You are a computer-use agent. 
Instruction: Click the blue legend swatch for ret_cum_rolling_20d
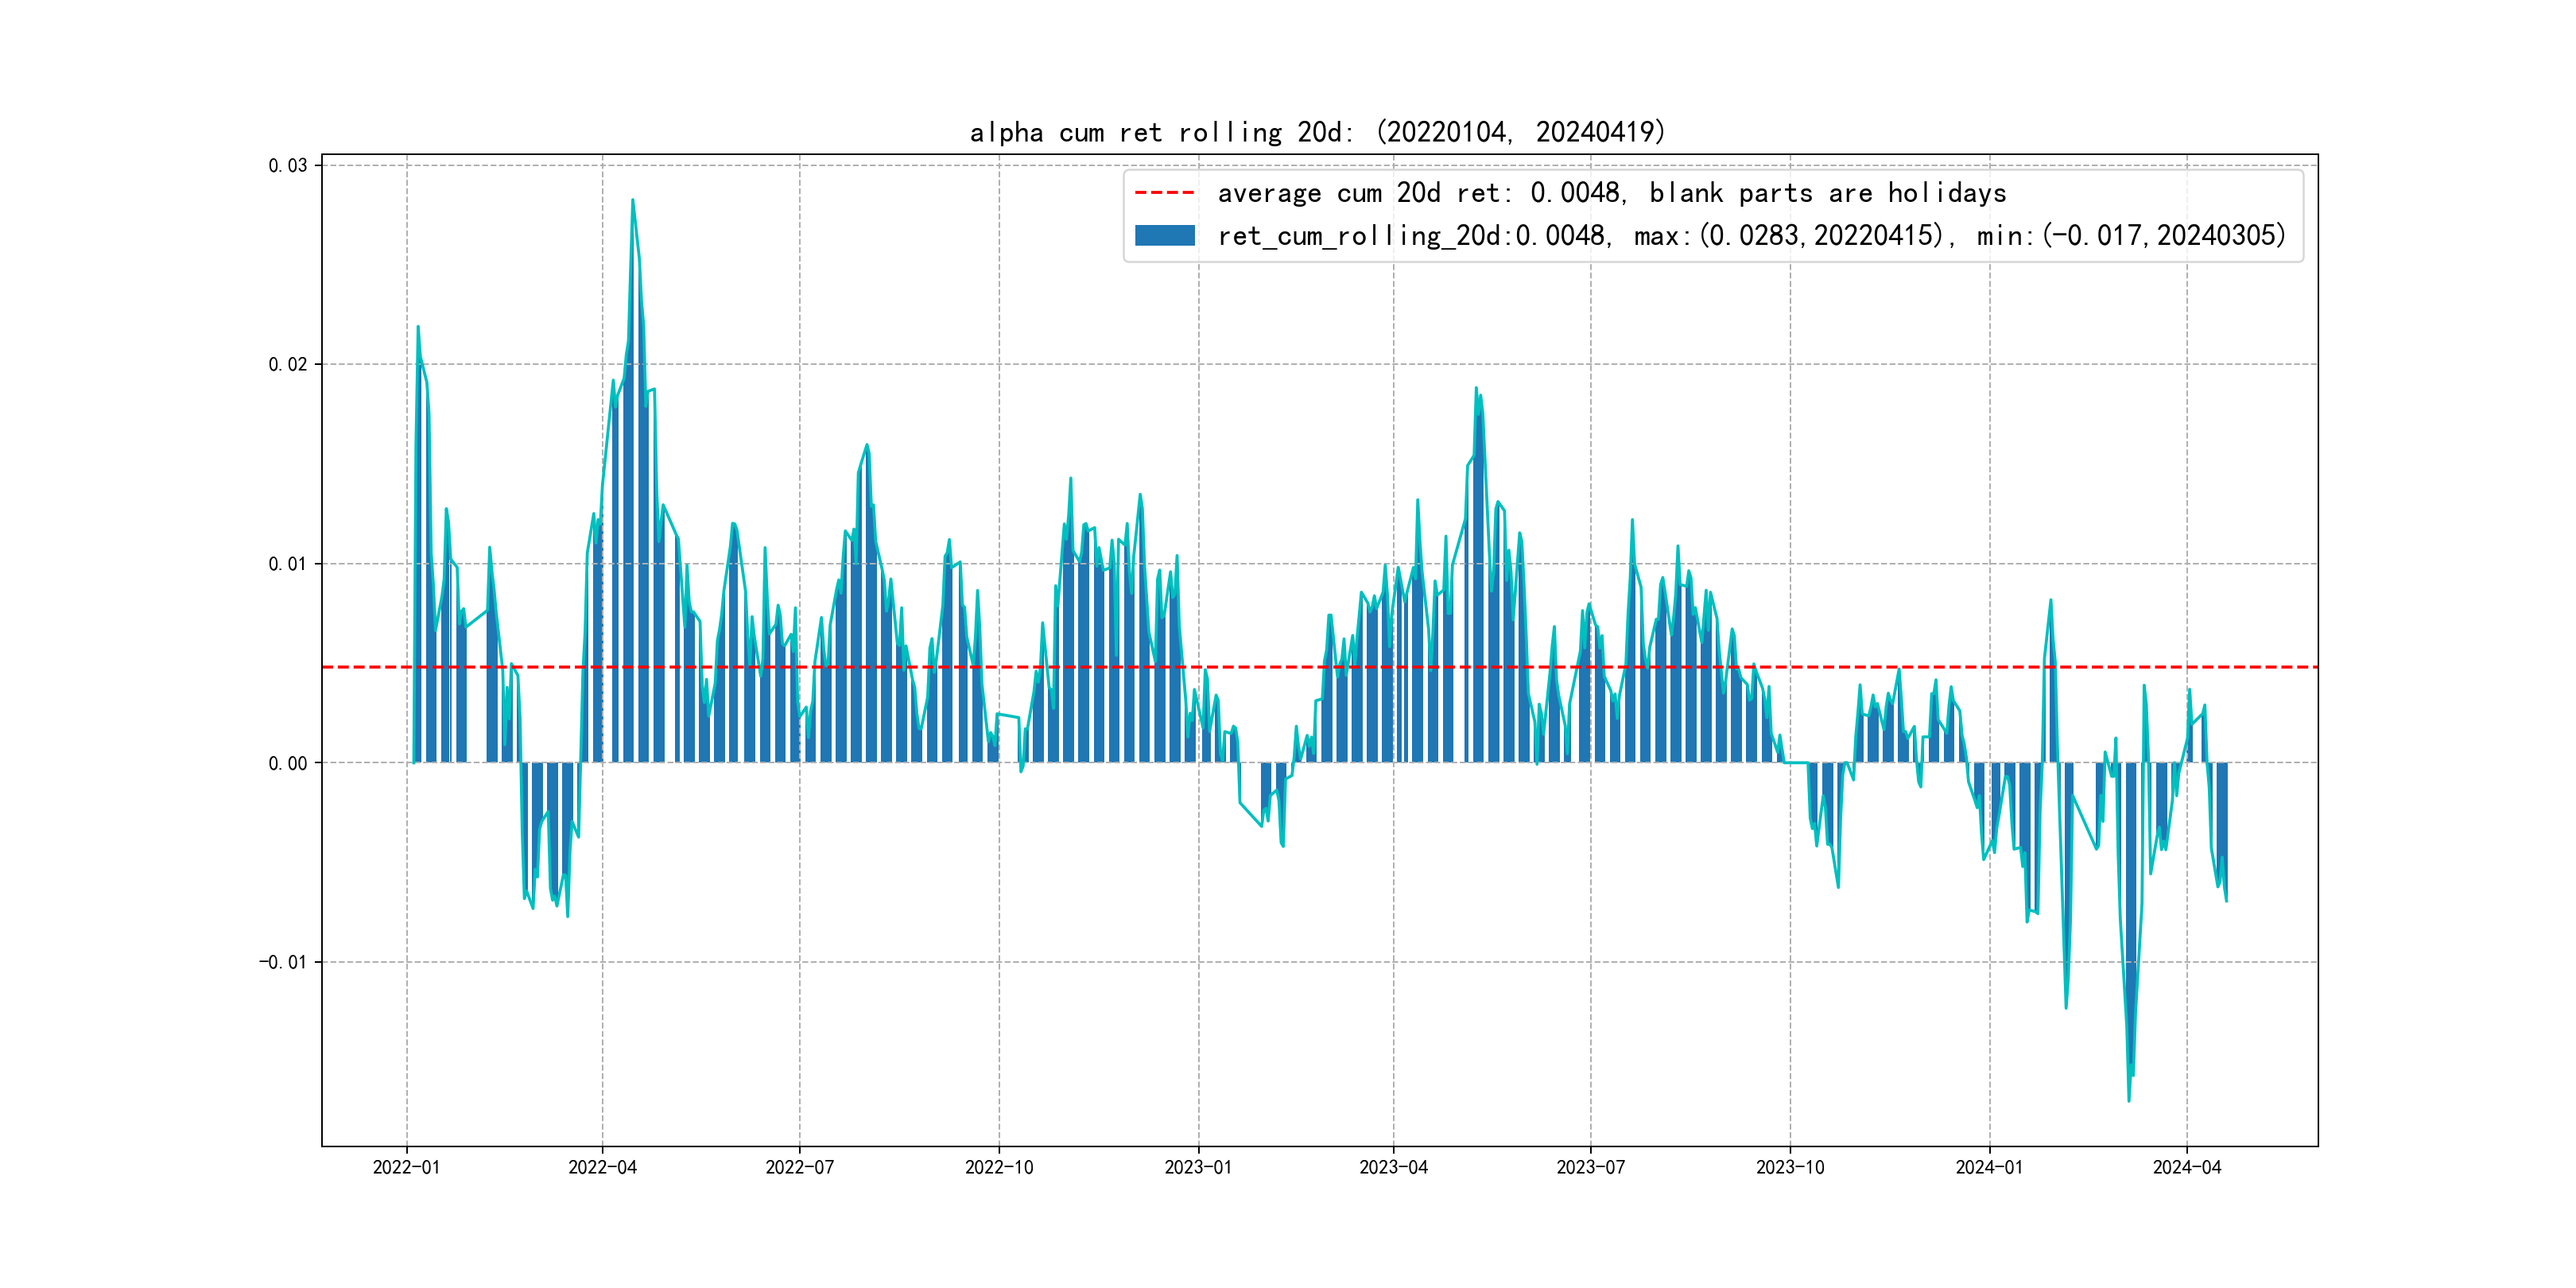click(x=1164, y=236)
